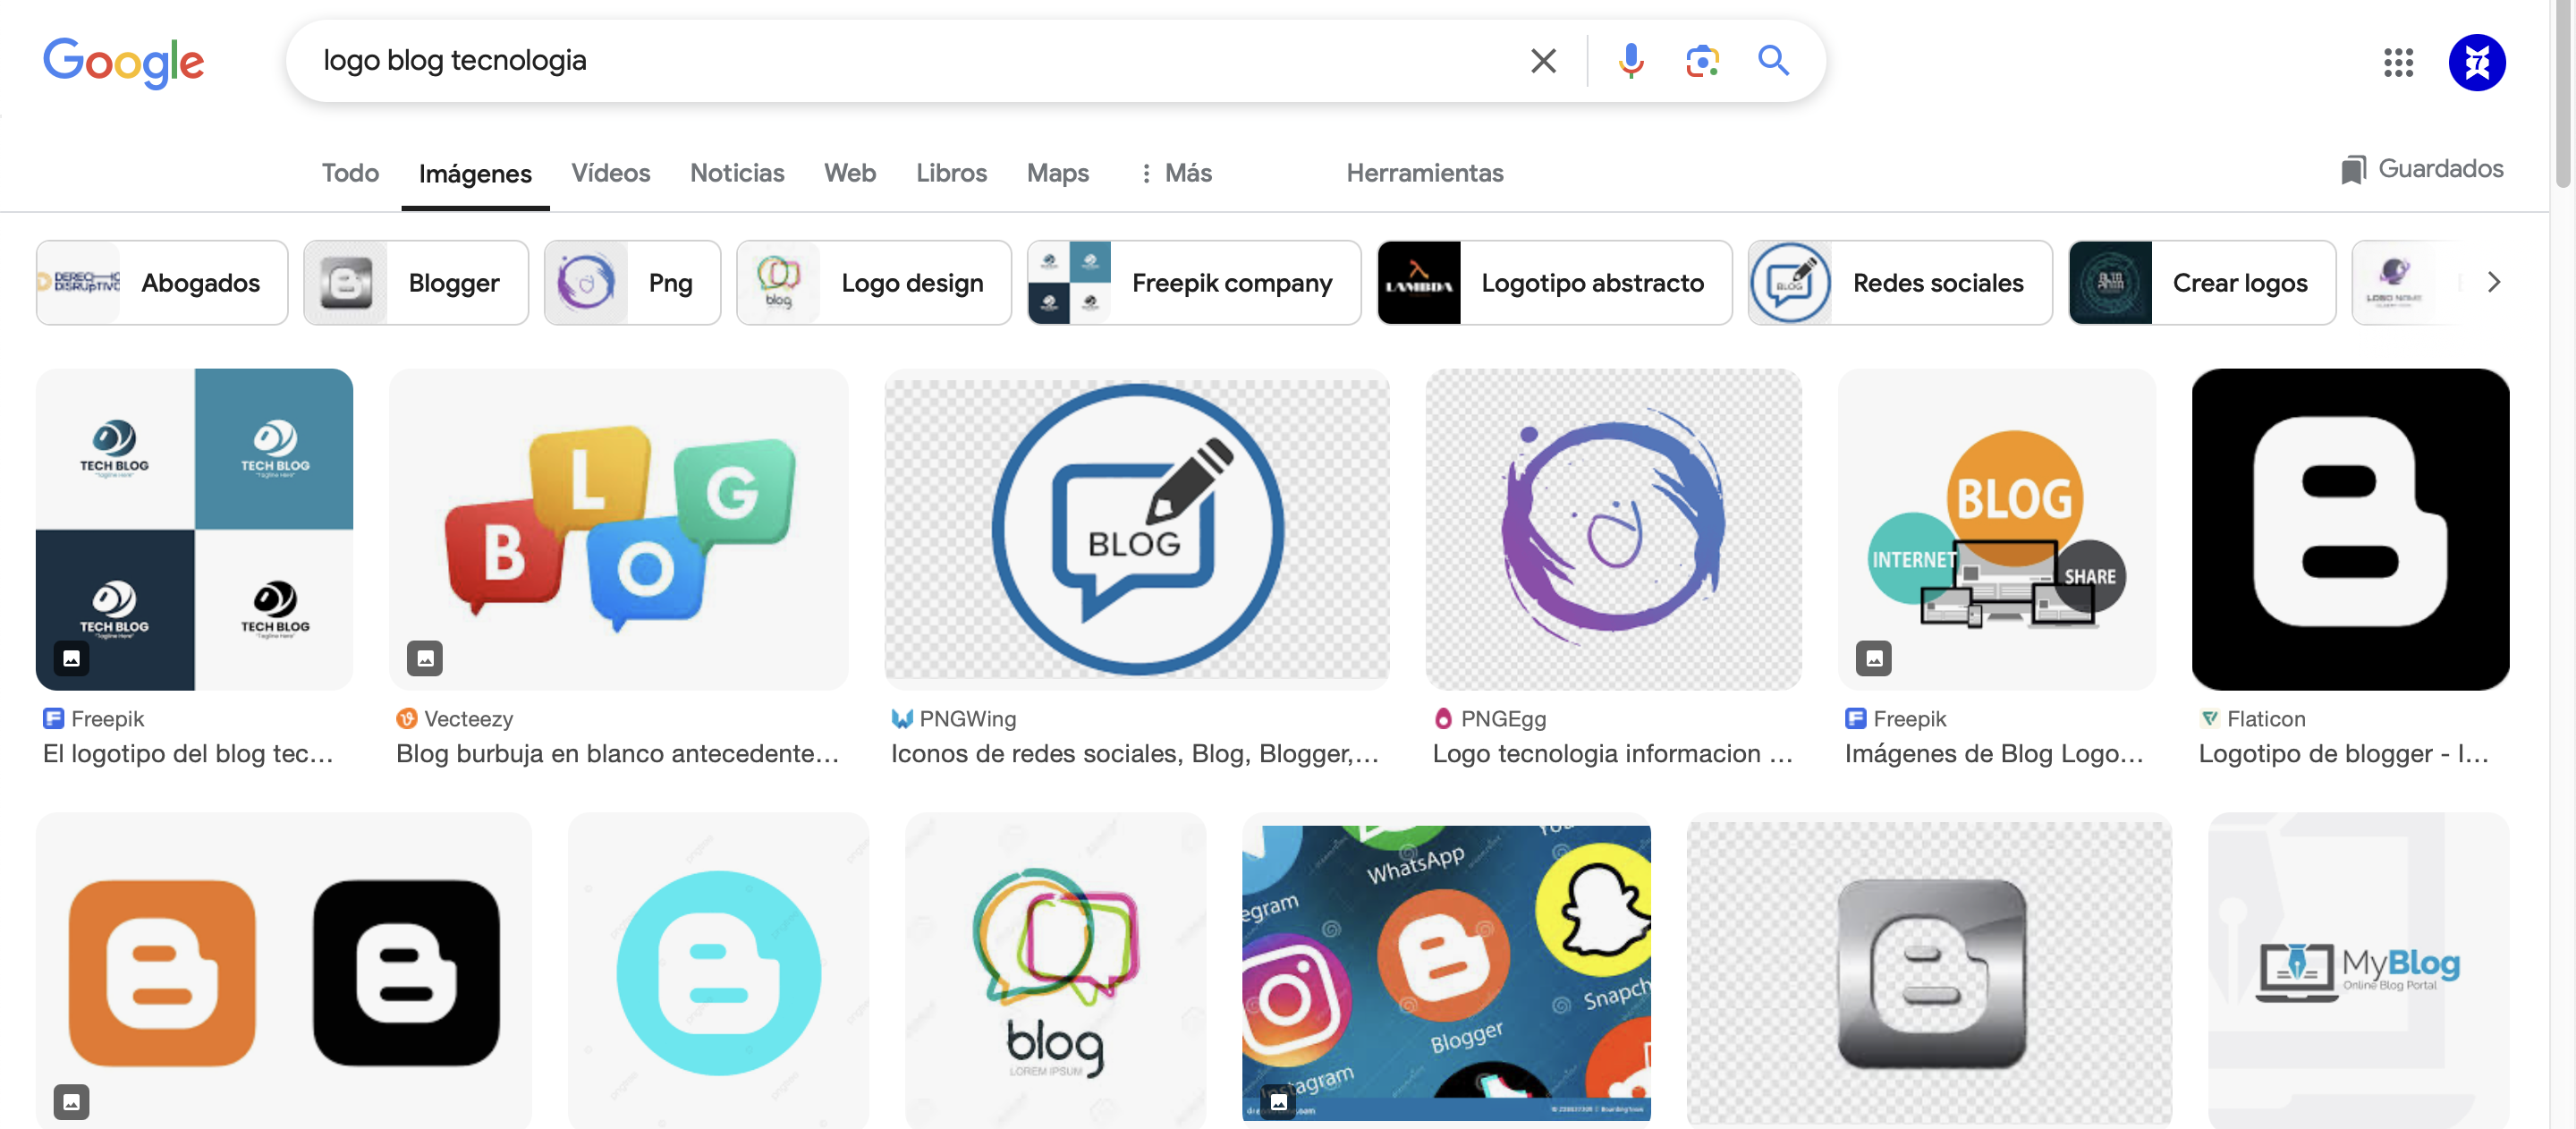The width and height of the screenshot is (2576, 1129).
Task: Submit search using the magnifying glass icon
Action: pyautogui.click(x=1773, y=61)
